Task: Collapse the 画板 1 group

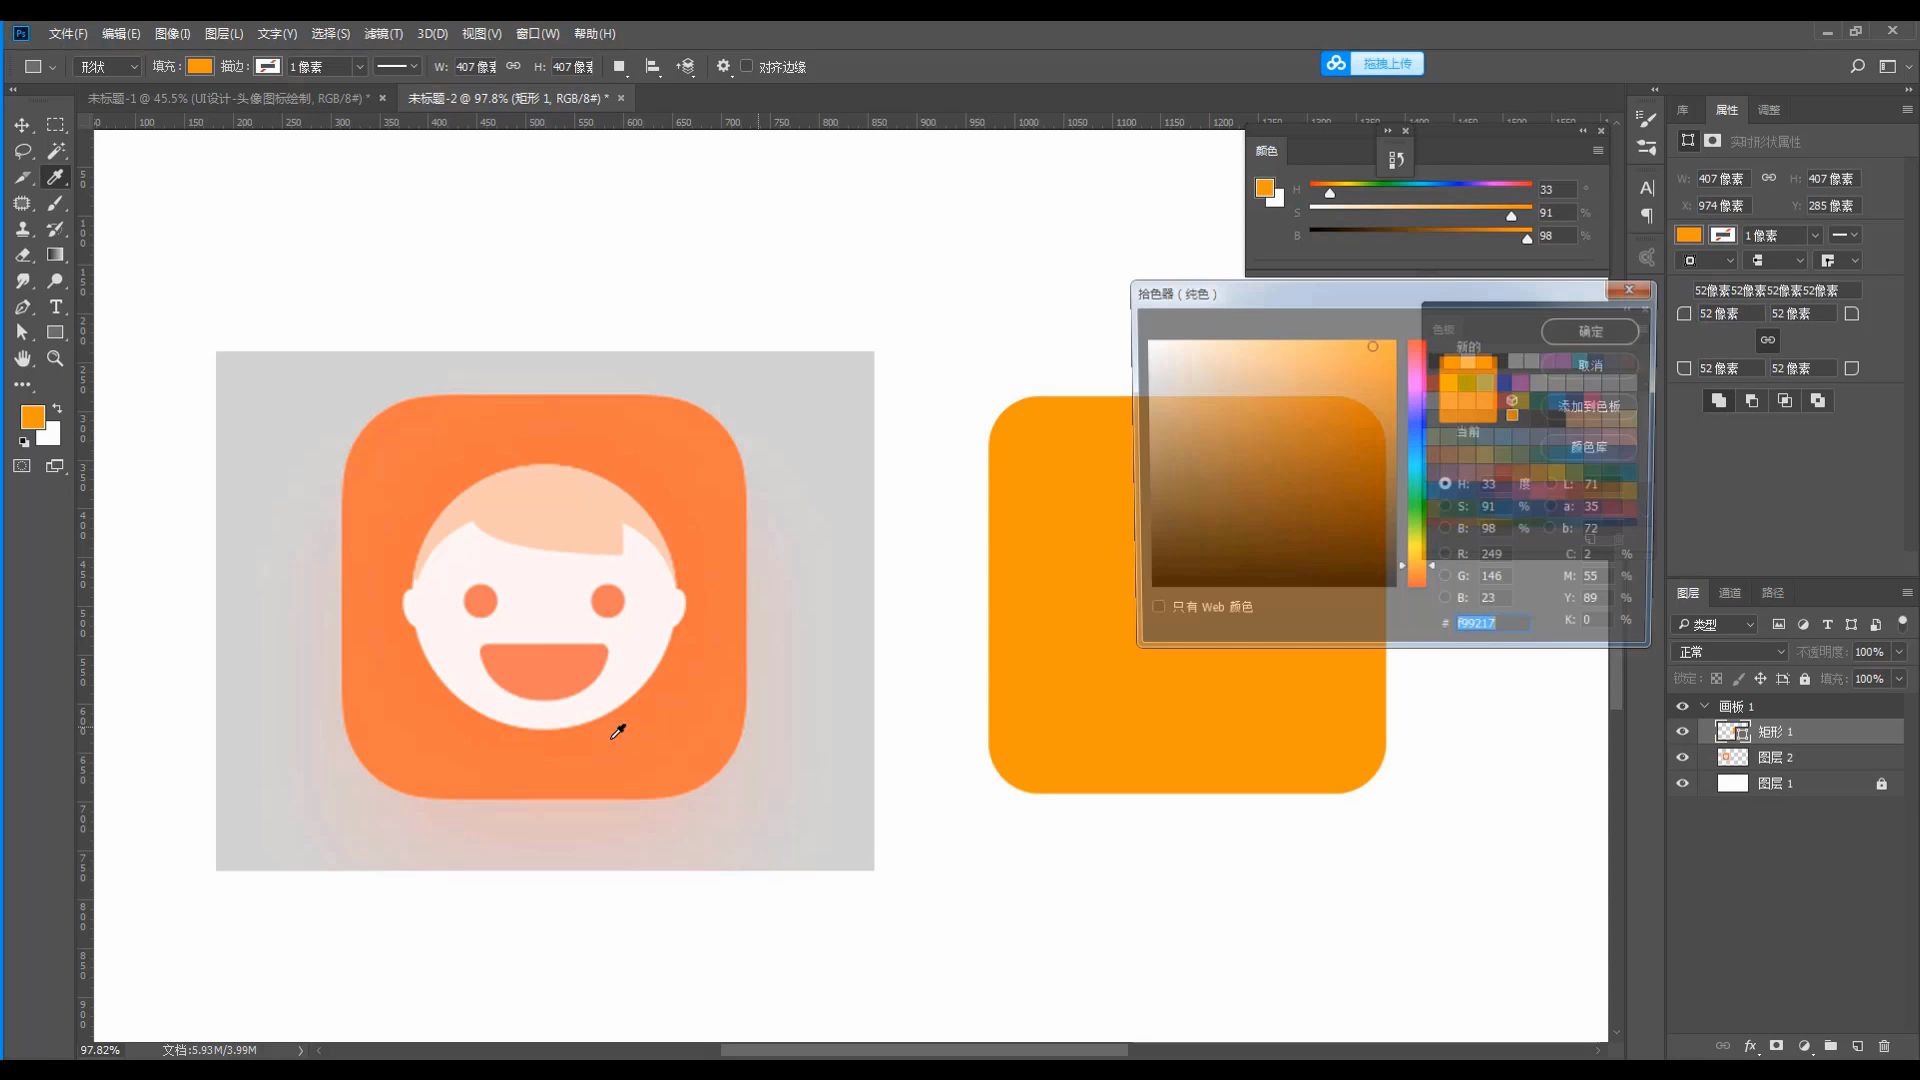Action: point(1705,706)
